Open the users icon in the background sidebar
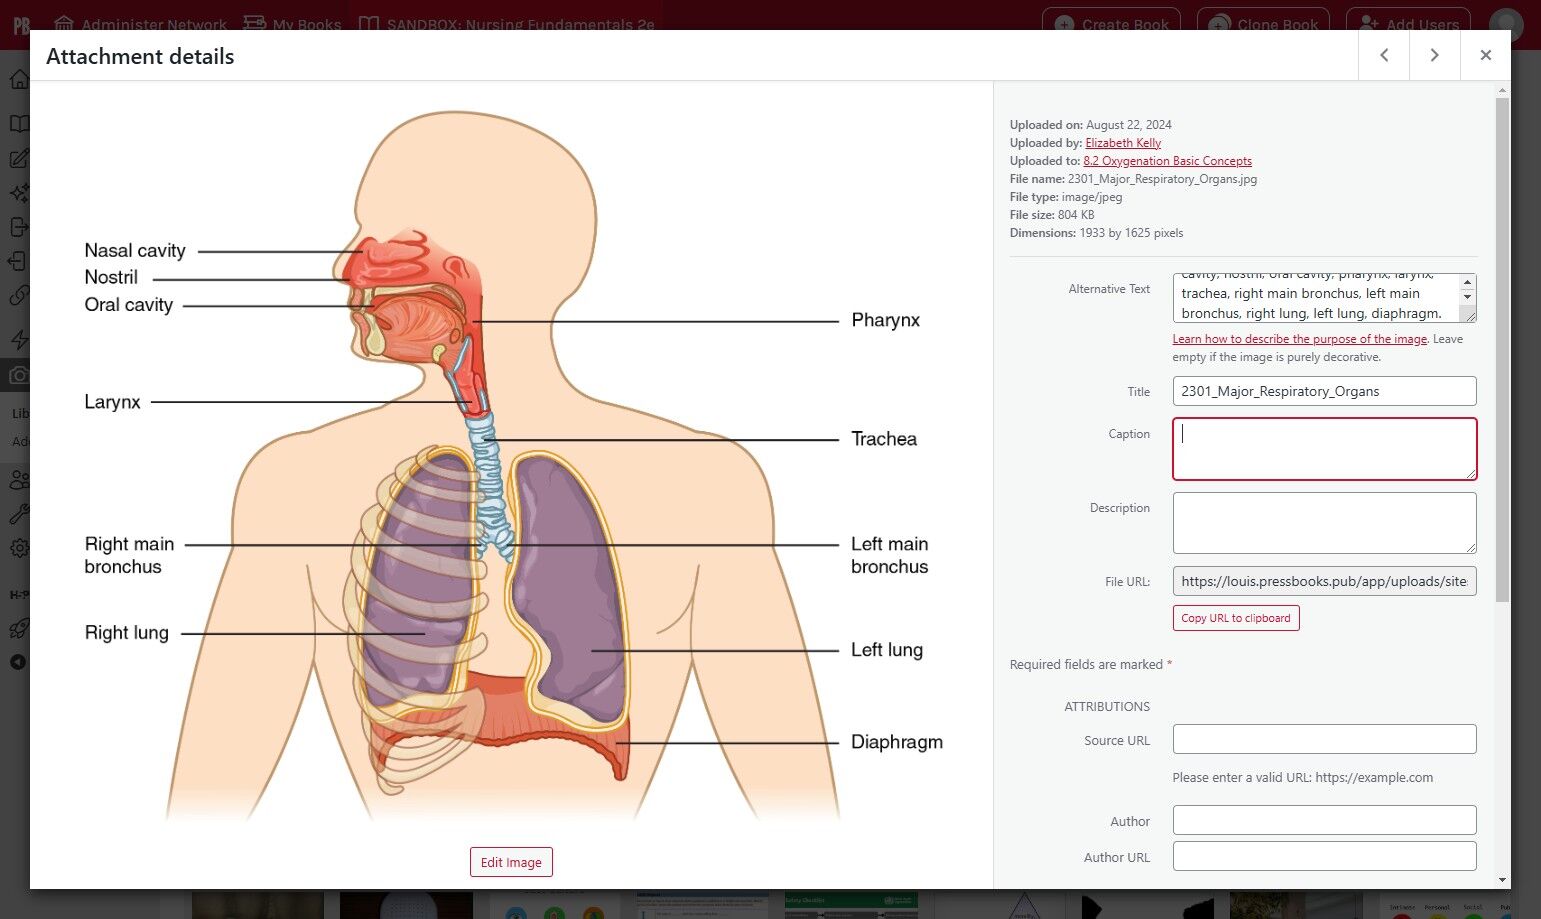Viewport: 1541px width, 919px height. [x=18, y=481]
